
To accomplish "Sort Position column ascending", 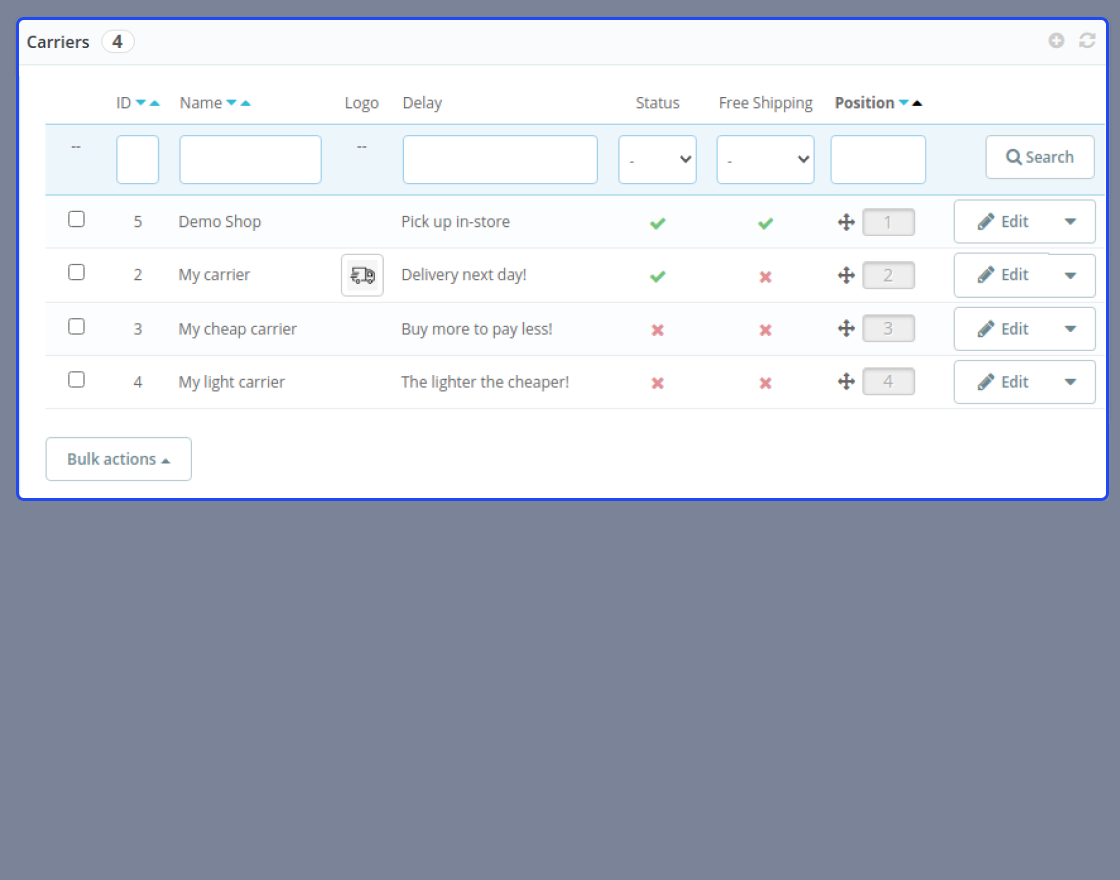I will 917,103.
